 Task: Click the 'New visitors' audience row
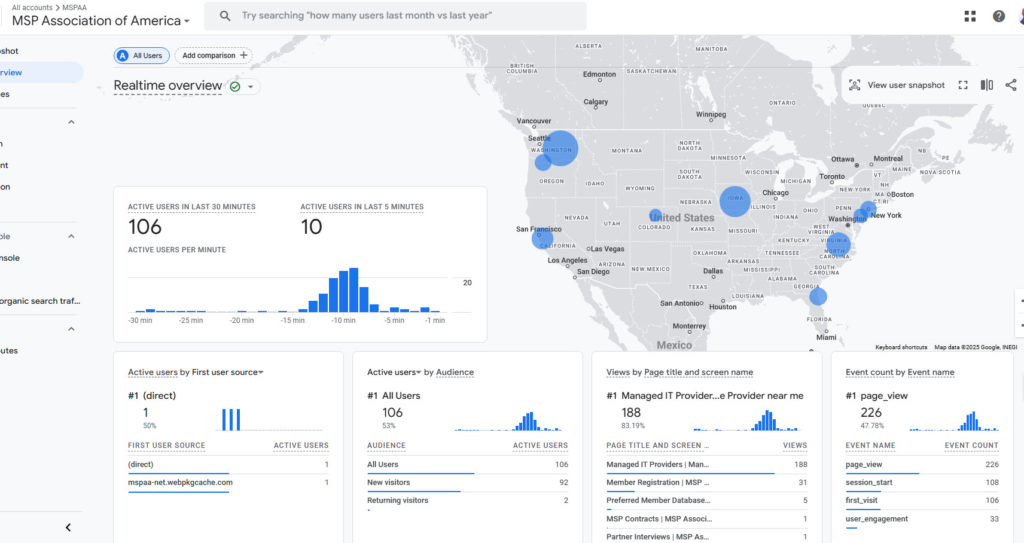(x=467, y=483)
